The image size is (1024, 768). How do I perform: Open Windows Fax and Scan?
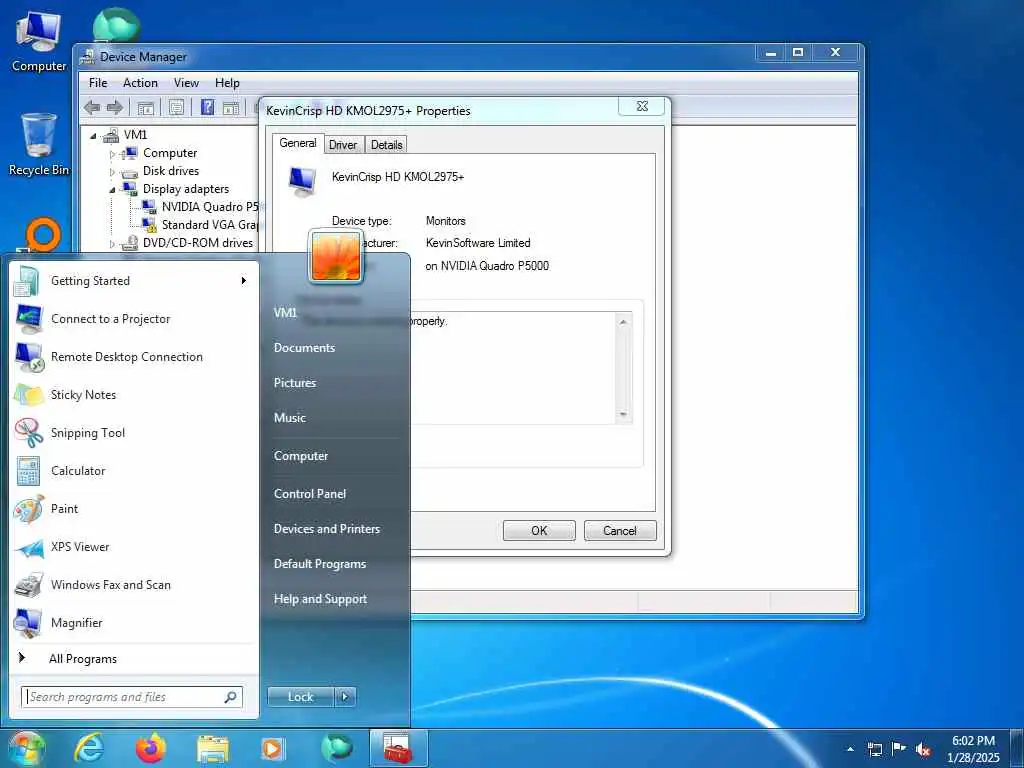pyautogui.click(x=133, y=584)
